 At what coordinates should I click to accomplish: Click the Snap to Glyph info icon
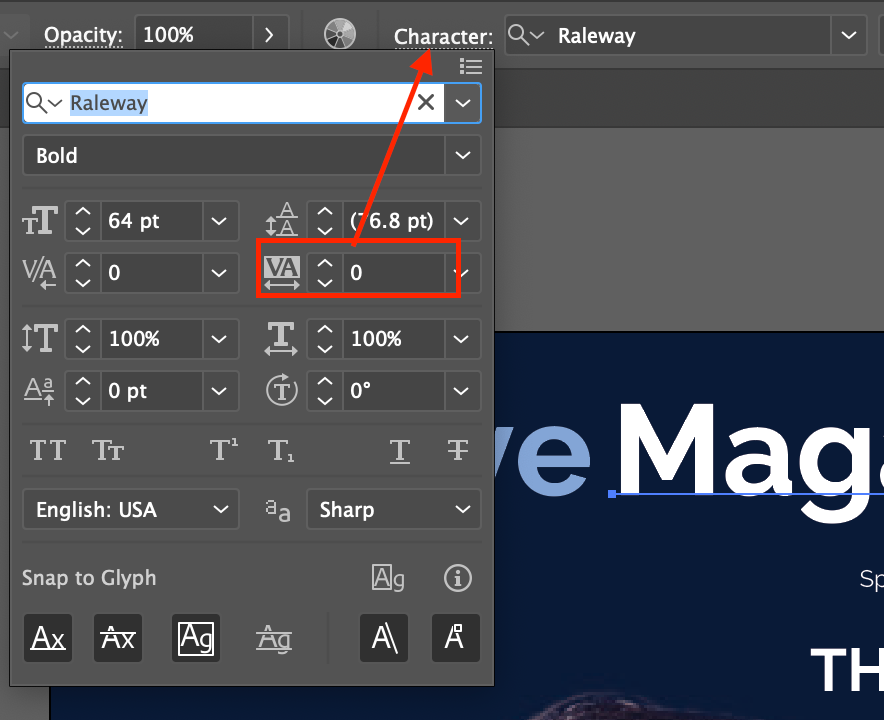[x=457, y=578]
